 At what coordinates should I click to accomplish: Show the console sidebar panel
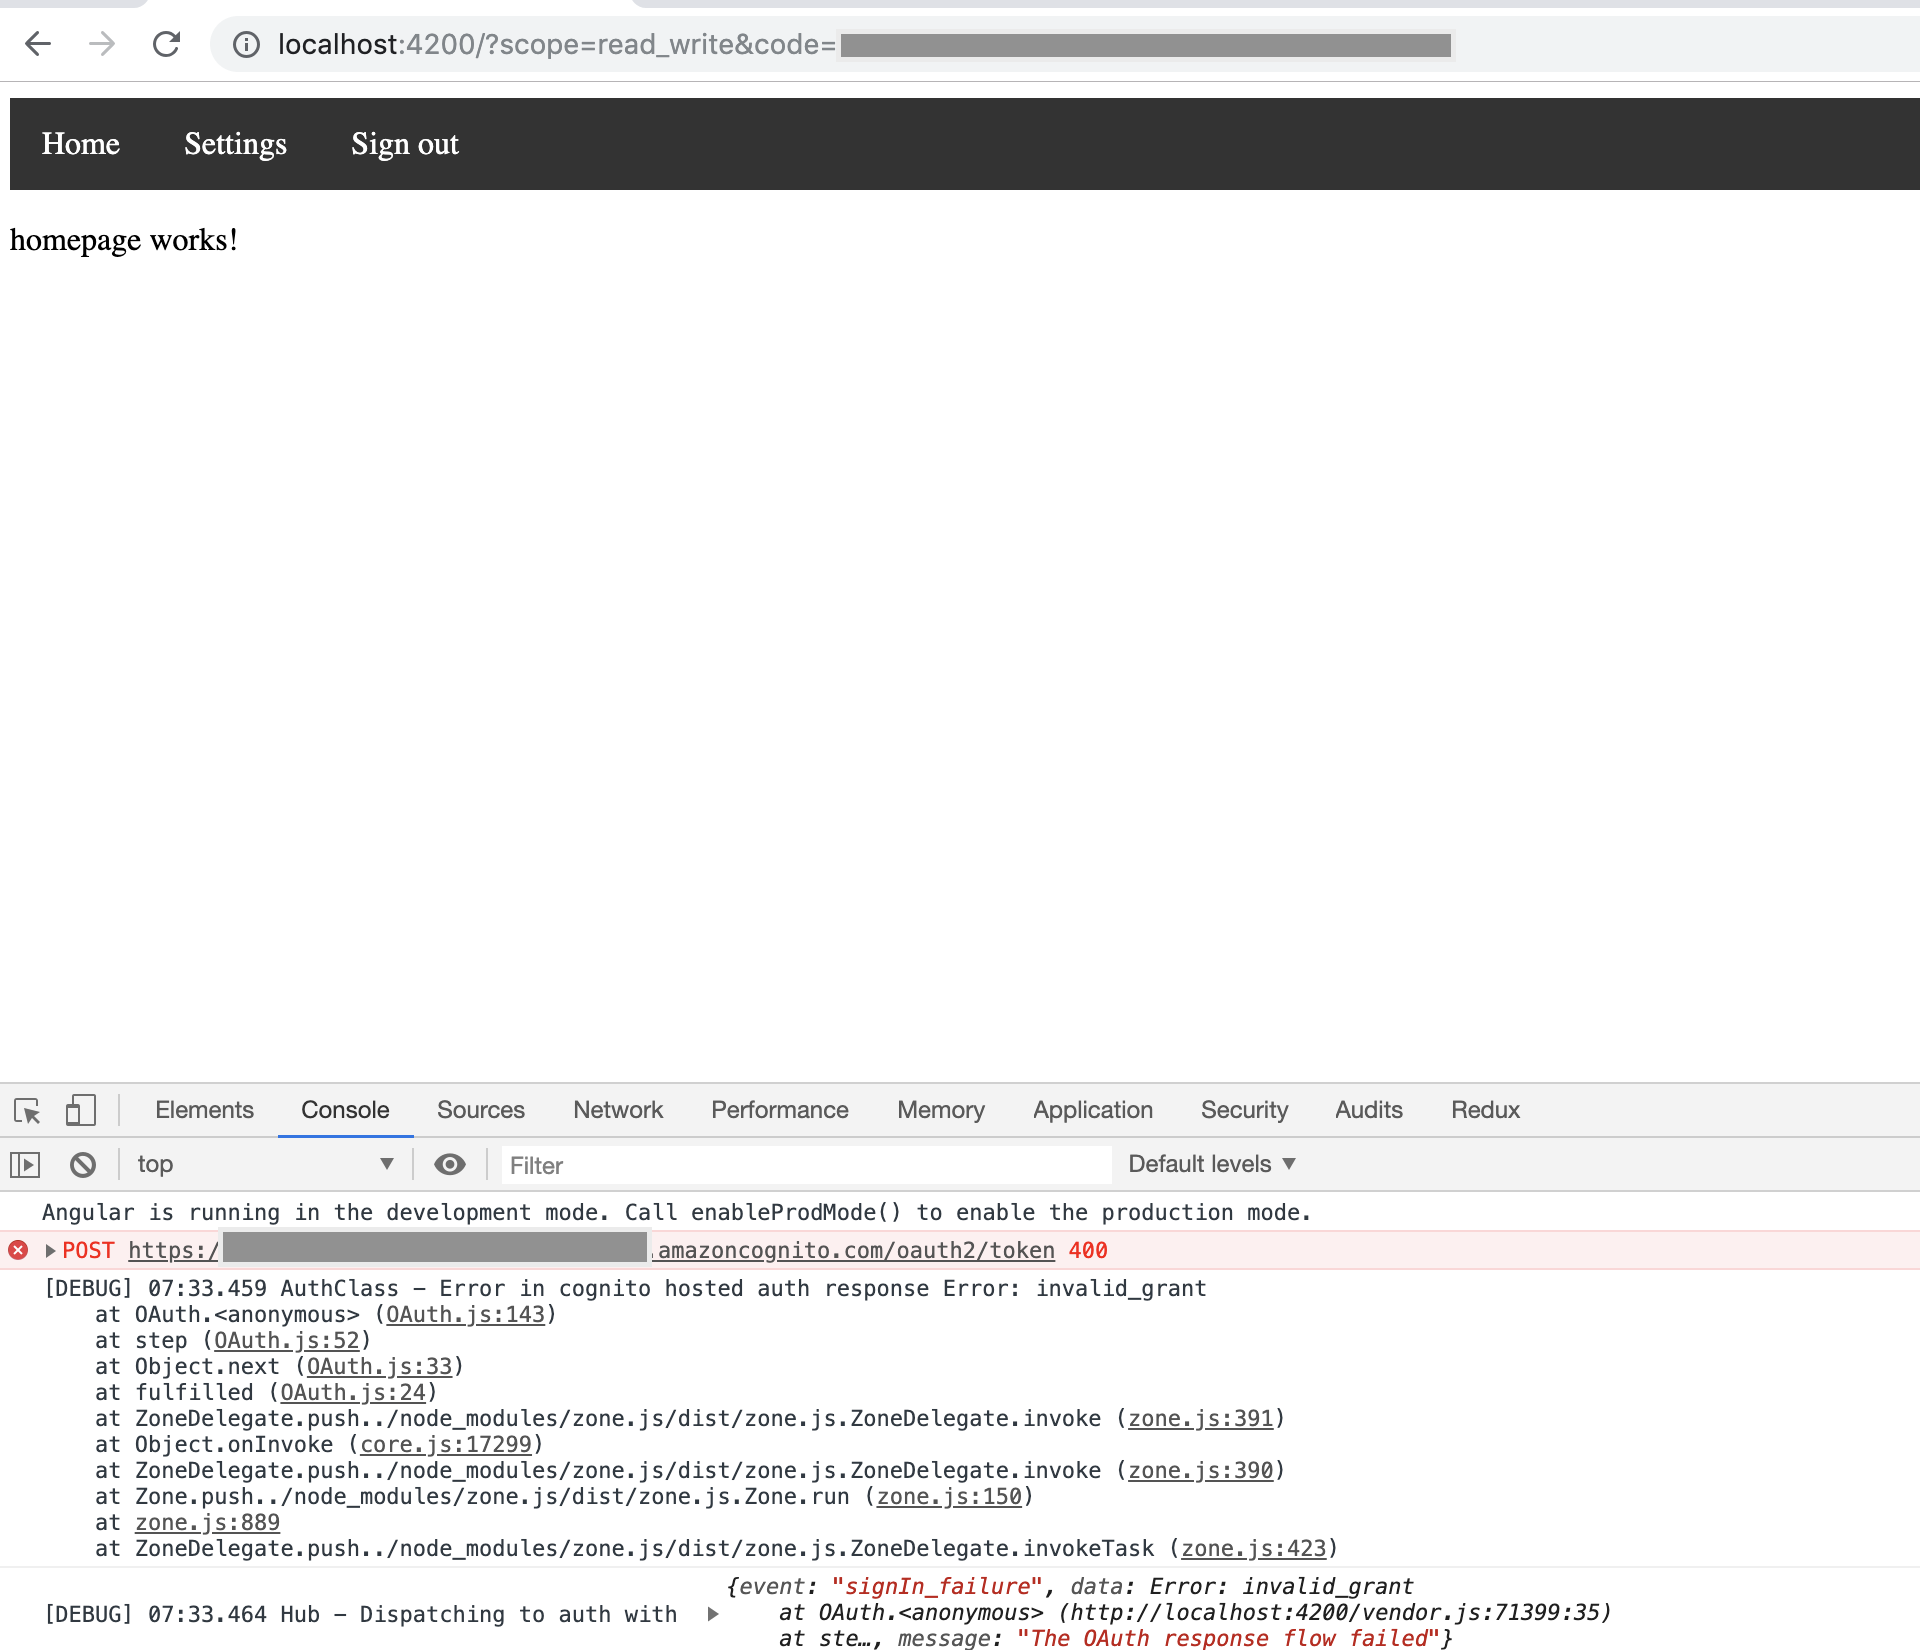point(25,1164)
